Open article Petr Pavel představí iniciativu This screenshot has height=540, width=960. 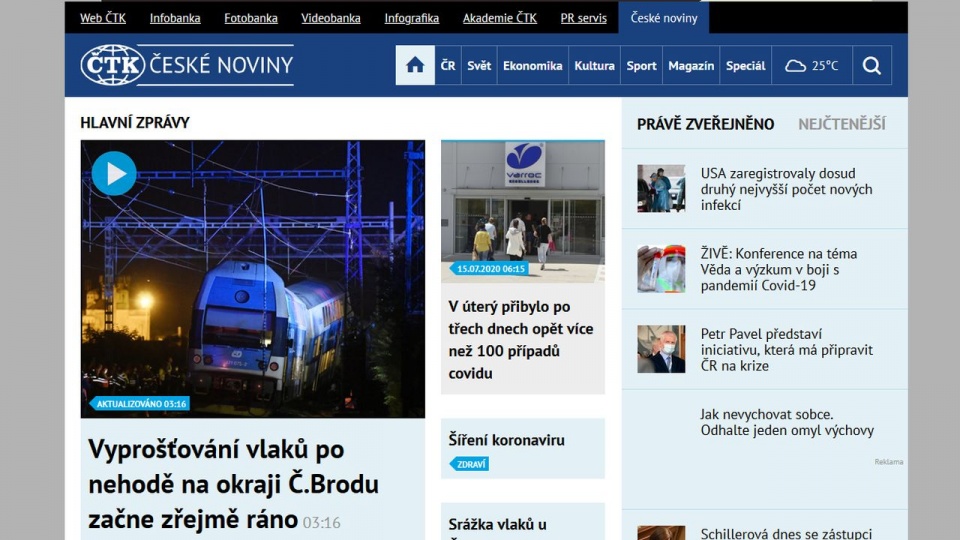(x=787, y=350)
